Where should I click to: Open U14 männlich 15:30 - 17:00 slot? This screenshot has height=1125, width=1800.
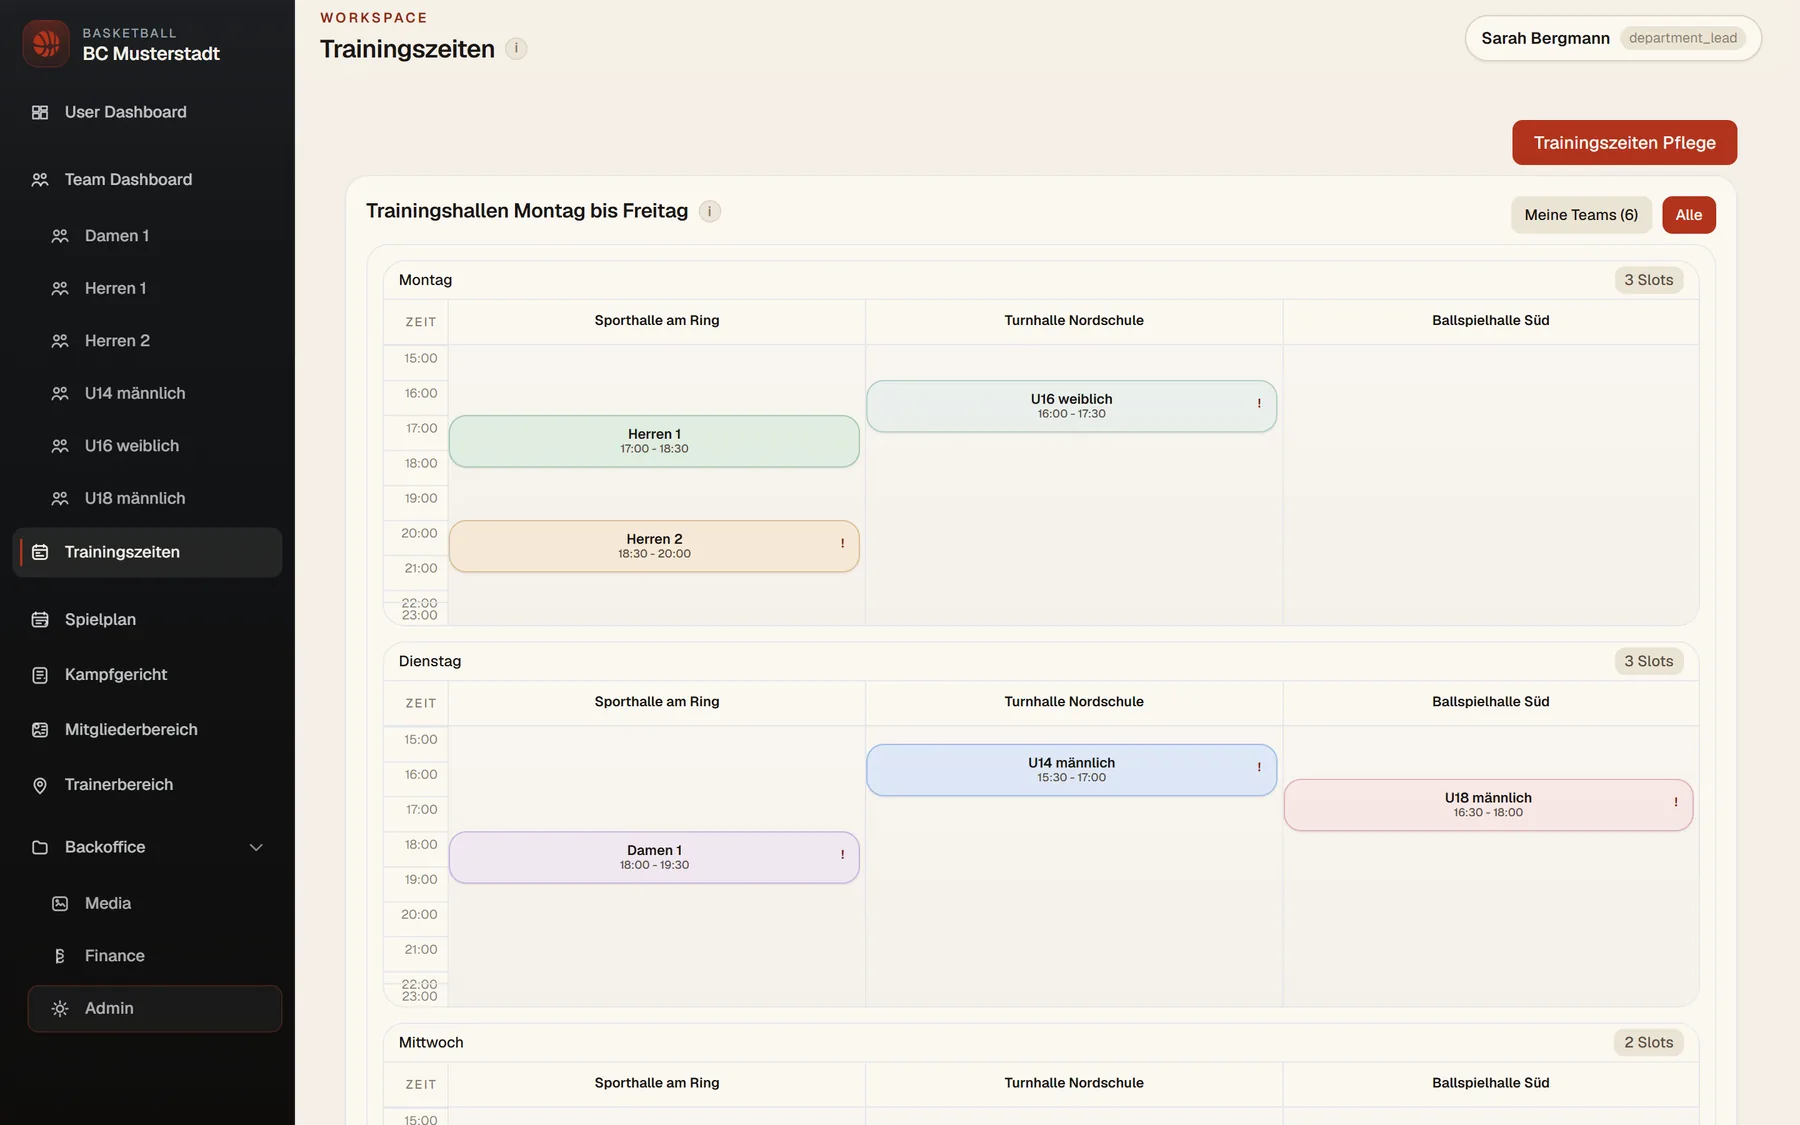pos(1071,770)
